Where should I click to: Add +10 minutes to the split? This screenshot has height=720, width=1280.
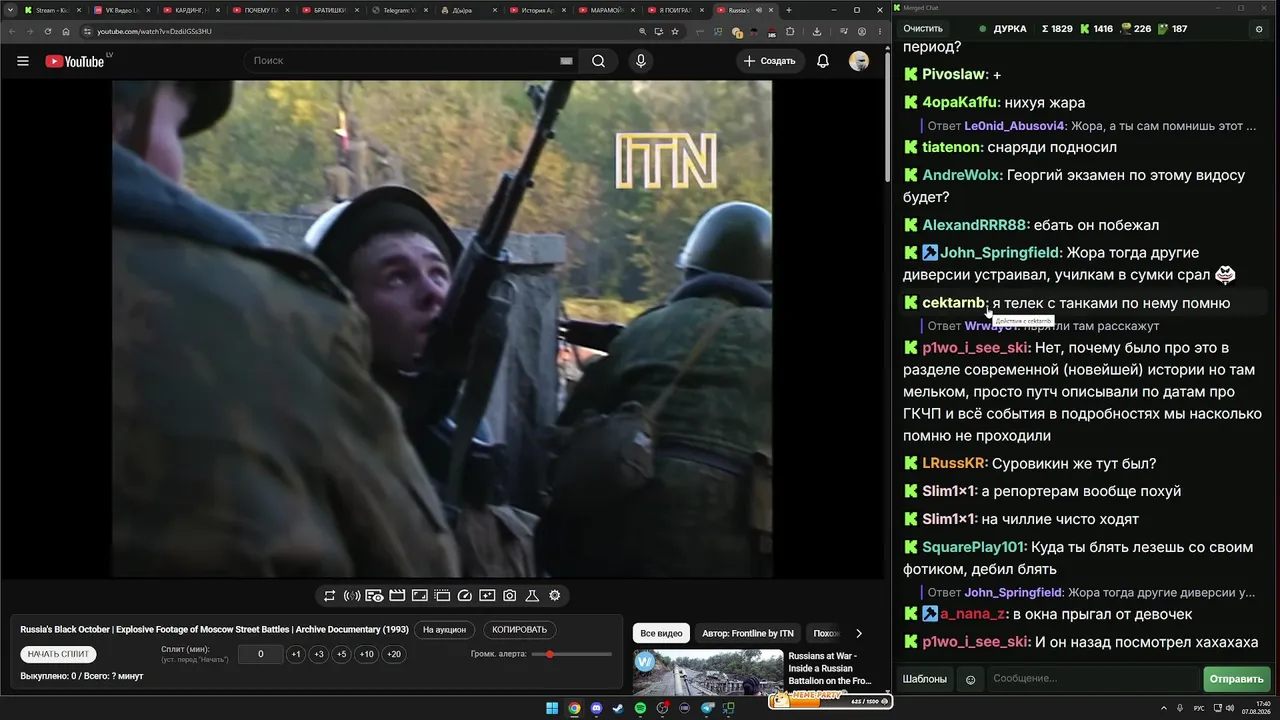(x=367, y=654)
